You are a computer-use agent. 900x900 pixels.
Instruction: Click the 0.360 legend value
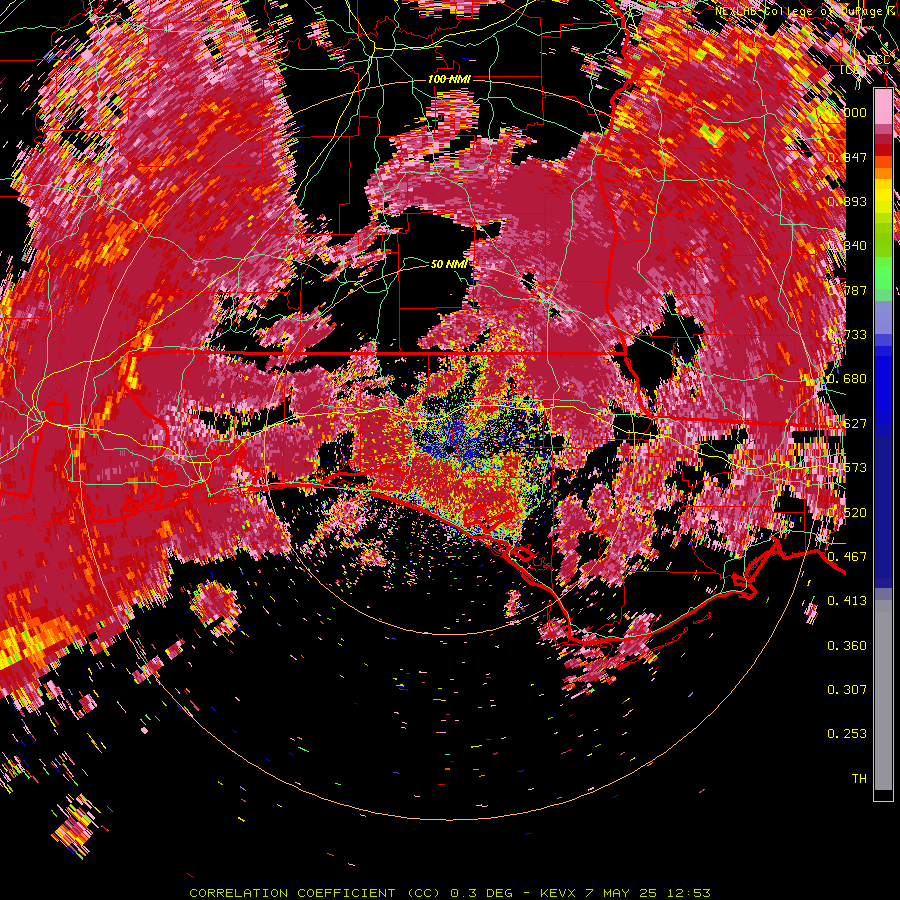(847, 645)
